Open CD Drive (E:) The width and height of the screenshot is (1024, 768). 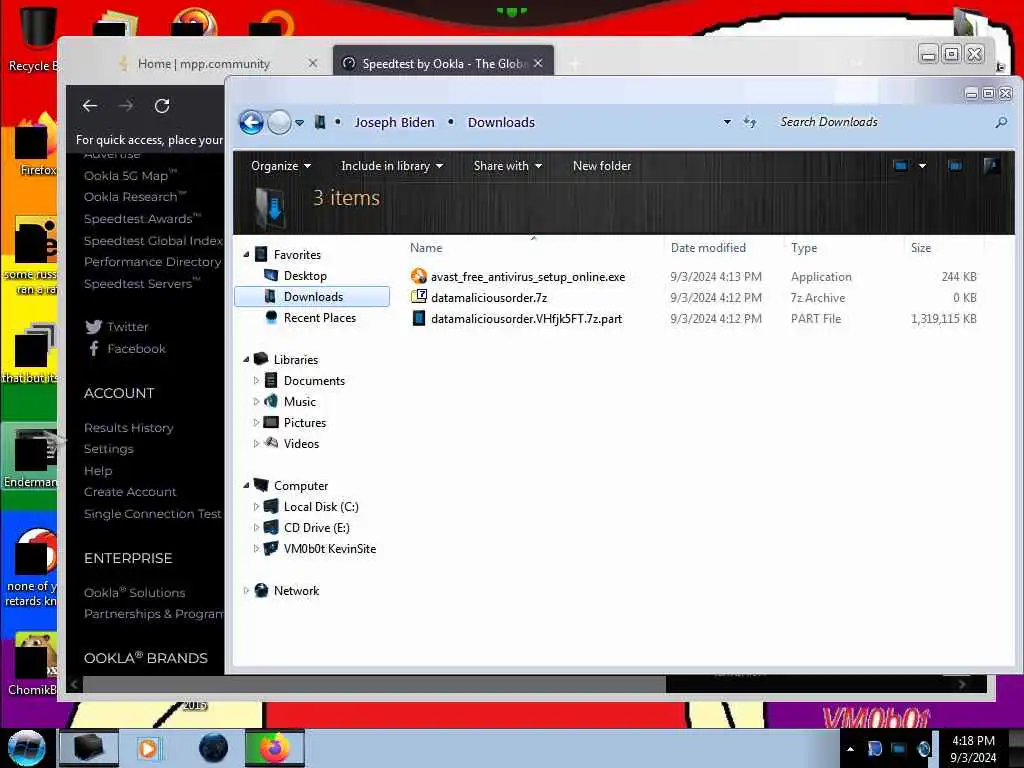(x=317, y=528)
